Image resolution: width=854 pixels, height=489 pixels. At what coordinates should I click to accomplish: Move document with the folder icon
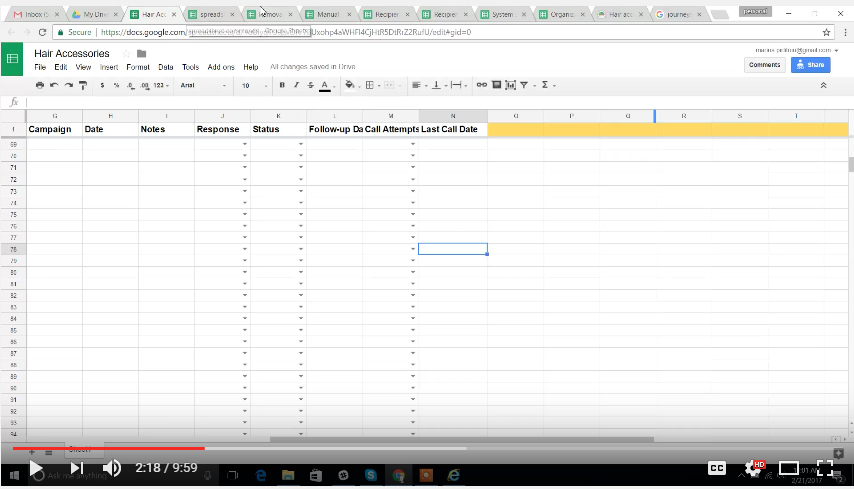click(x=142, y=53)
